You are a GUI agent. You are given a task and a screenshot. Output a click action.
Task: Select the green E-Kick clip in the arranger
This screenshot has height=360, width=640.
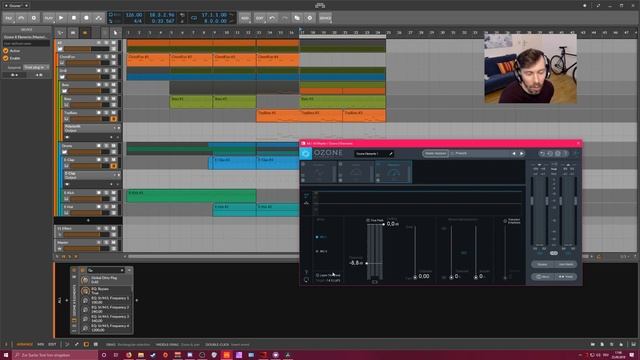pyautogui.click(x=191, y=196)
